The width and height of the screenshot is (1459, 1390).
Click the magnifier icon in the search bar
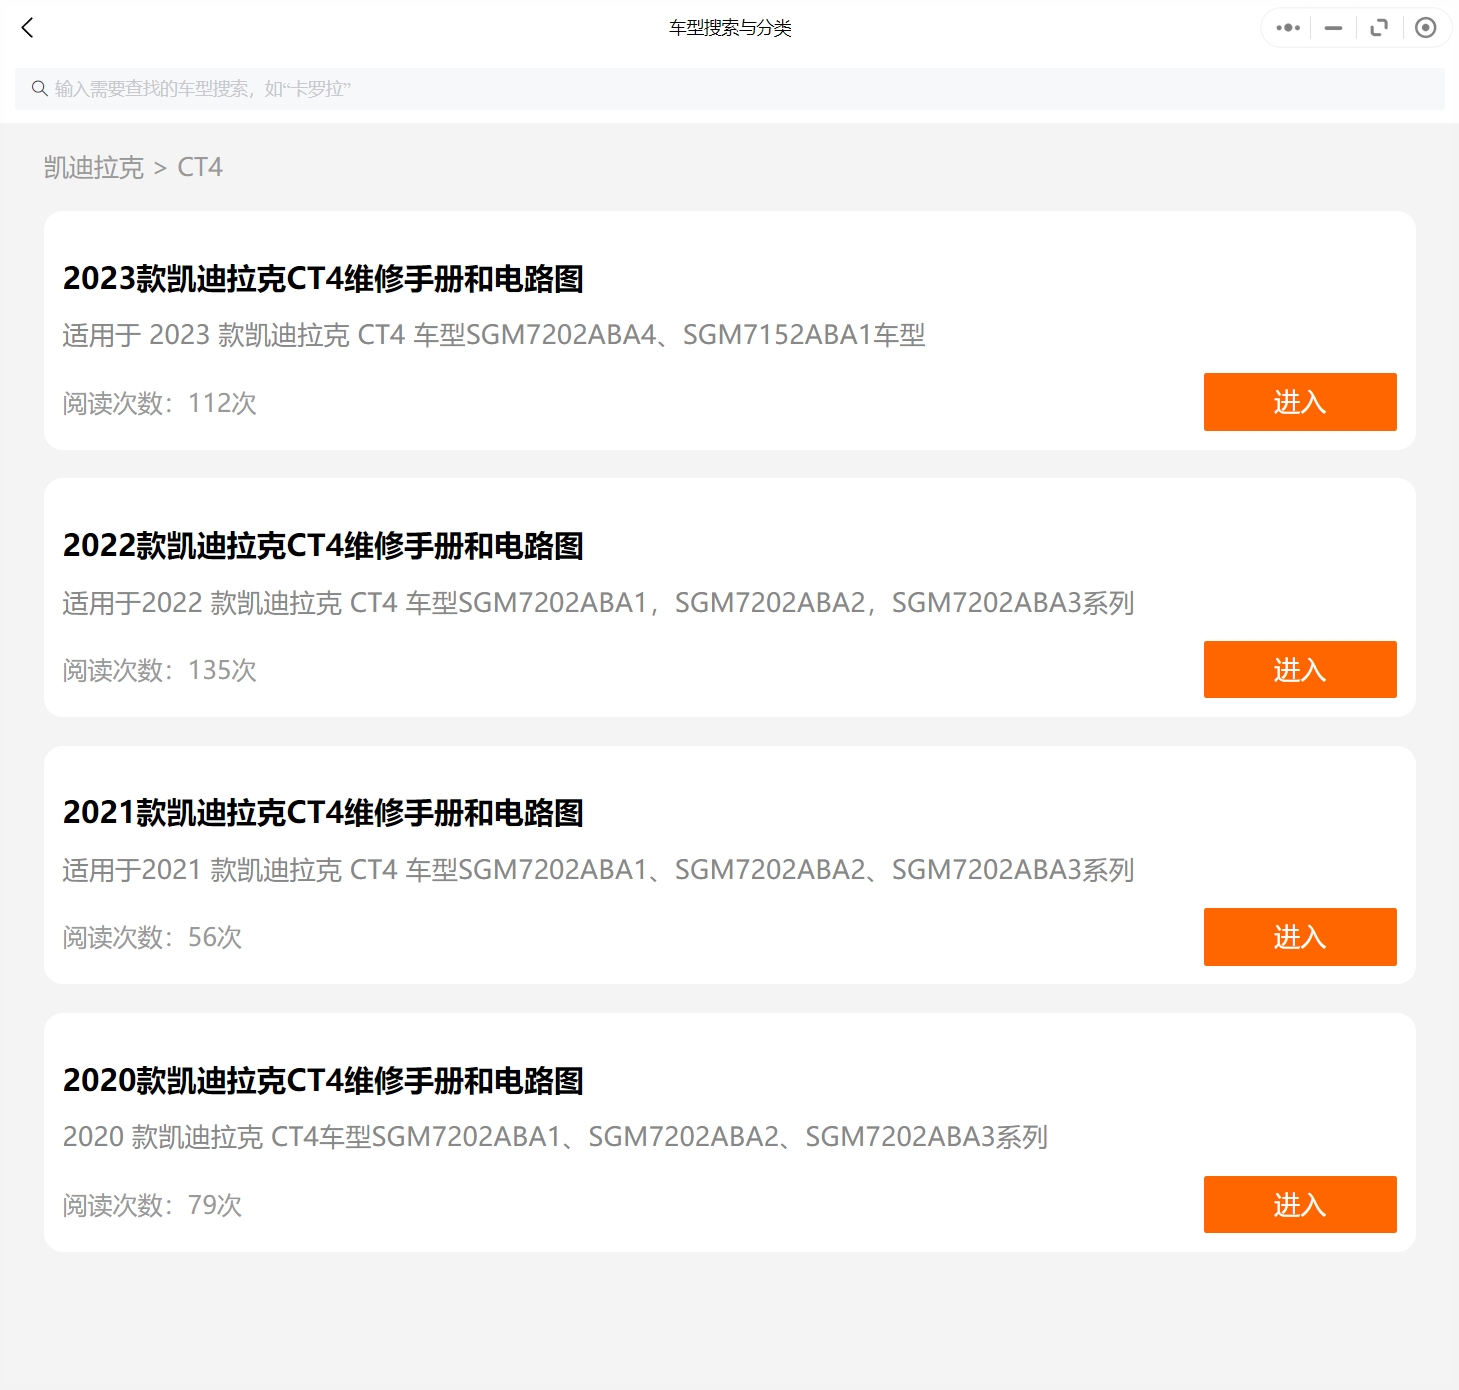coord(39,88)
